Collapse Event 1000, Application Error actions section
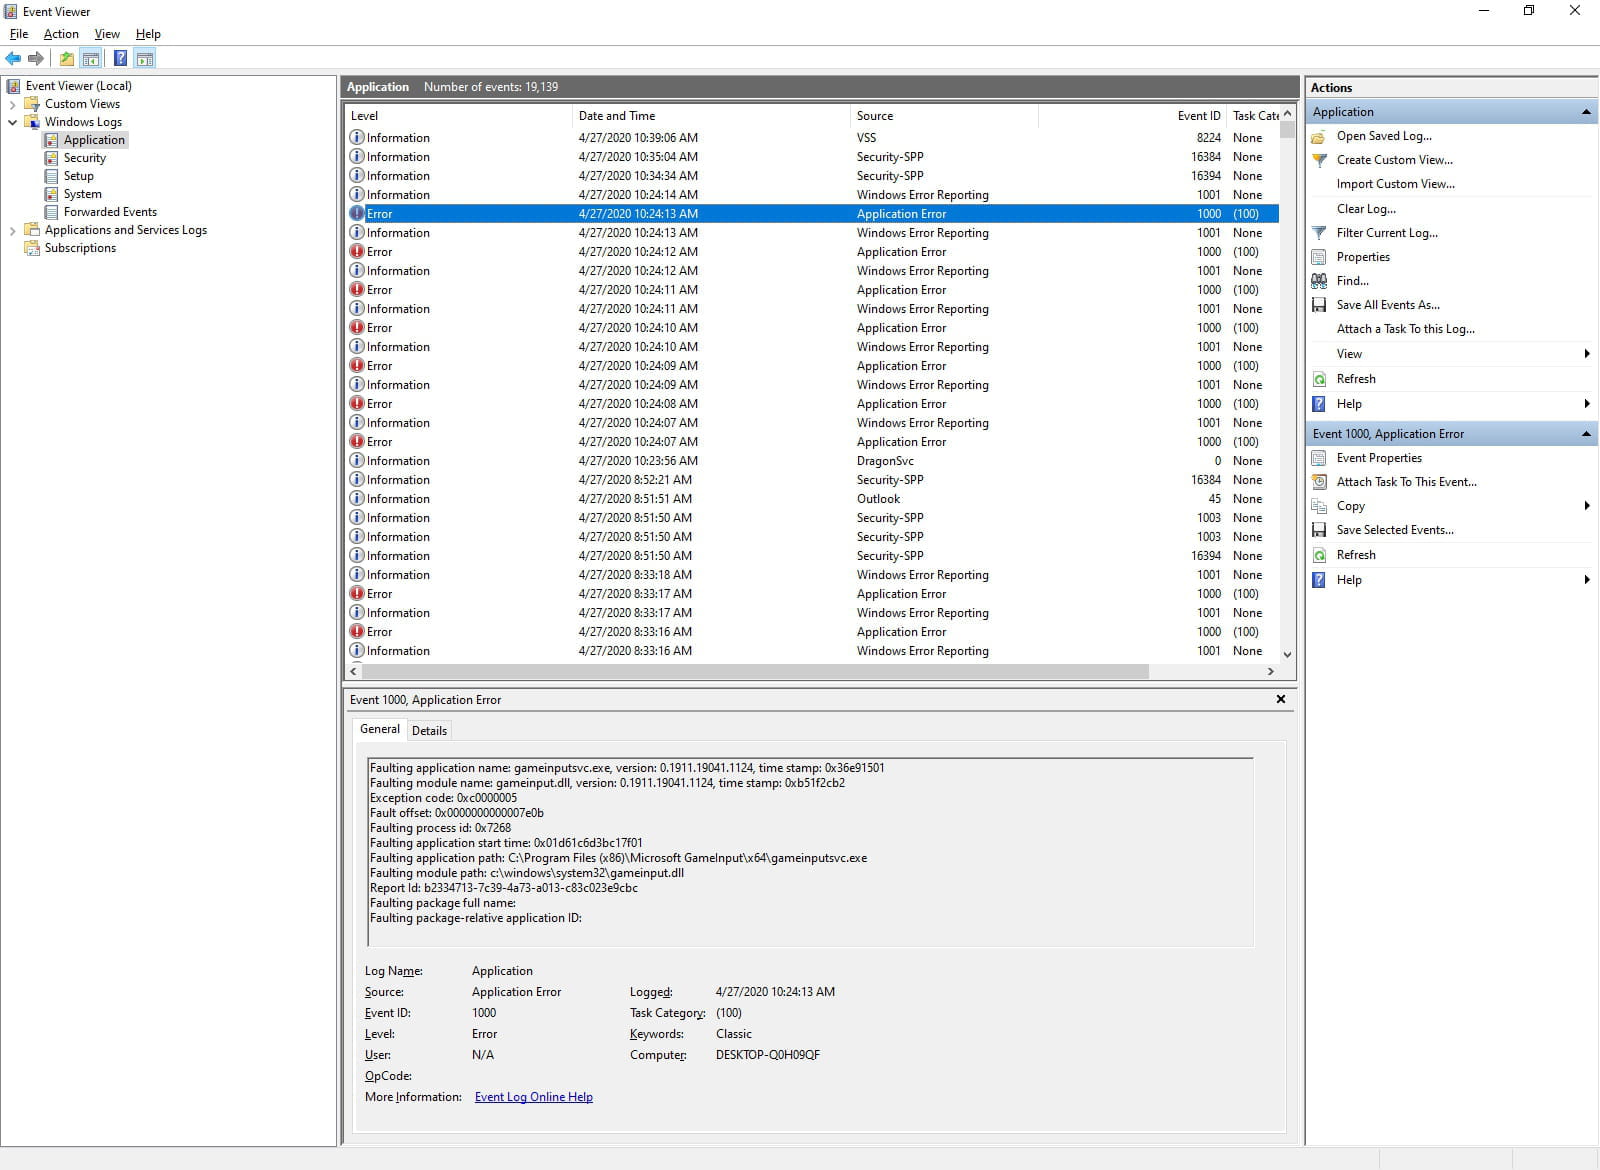 point(1586,434)
